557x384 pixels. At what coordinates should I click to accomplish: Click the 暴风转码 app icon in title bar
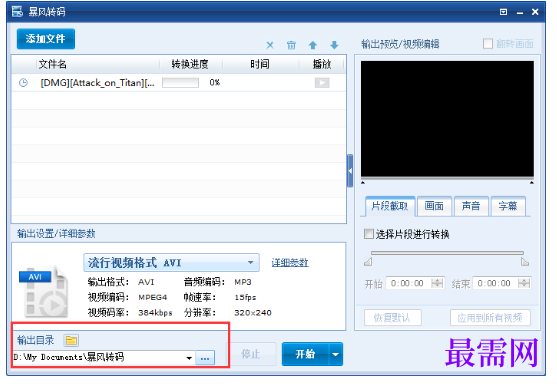17,11
